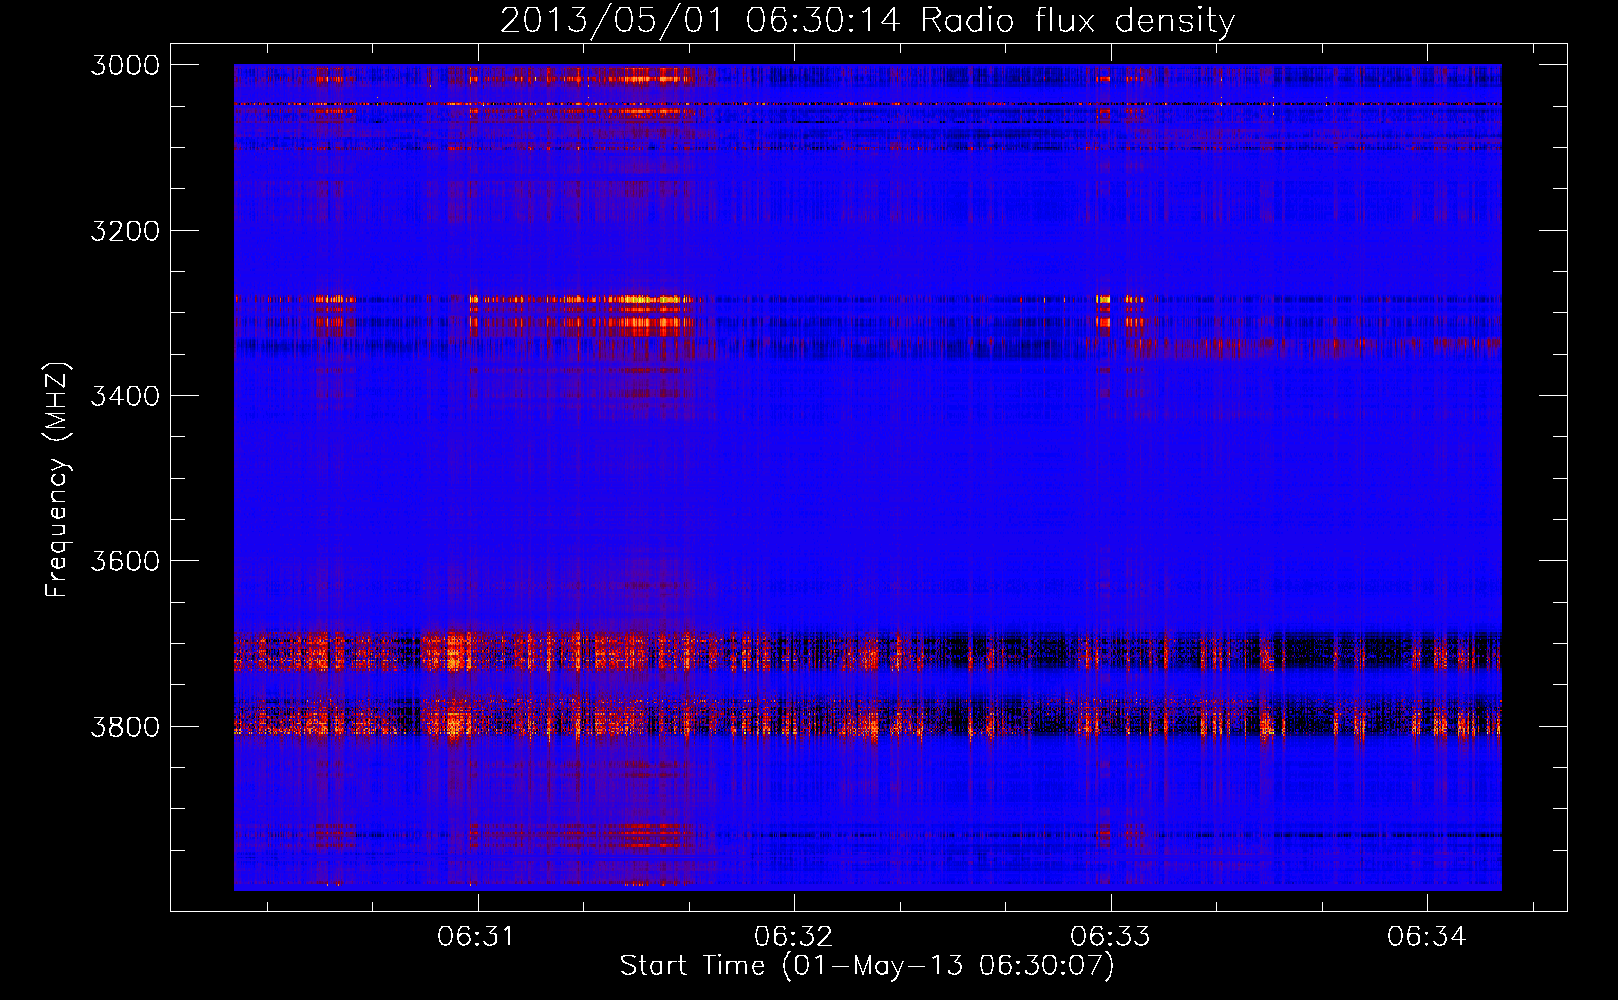The height and width of the screenshot is (1000, 1618).
Task: Click the 06:34 time axis label
Action: click(x=1427, y=936)
